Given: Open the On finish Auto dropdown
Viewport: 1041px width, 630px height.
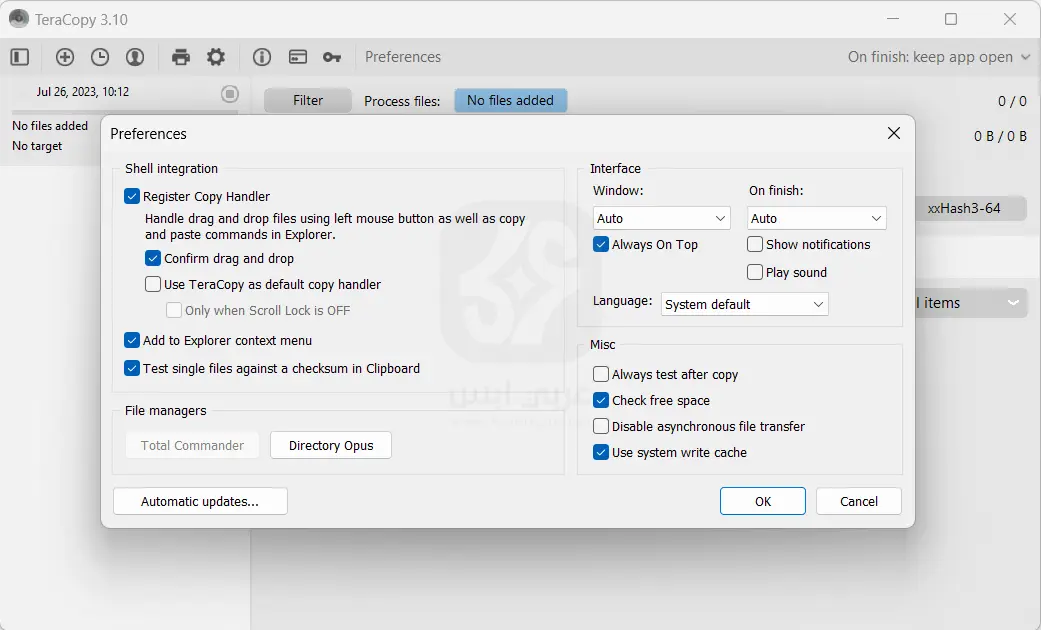Looking at the screenshot, I should click(x=816, y=219).
